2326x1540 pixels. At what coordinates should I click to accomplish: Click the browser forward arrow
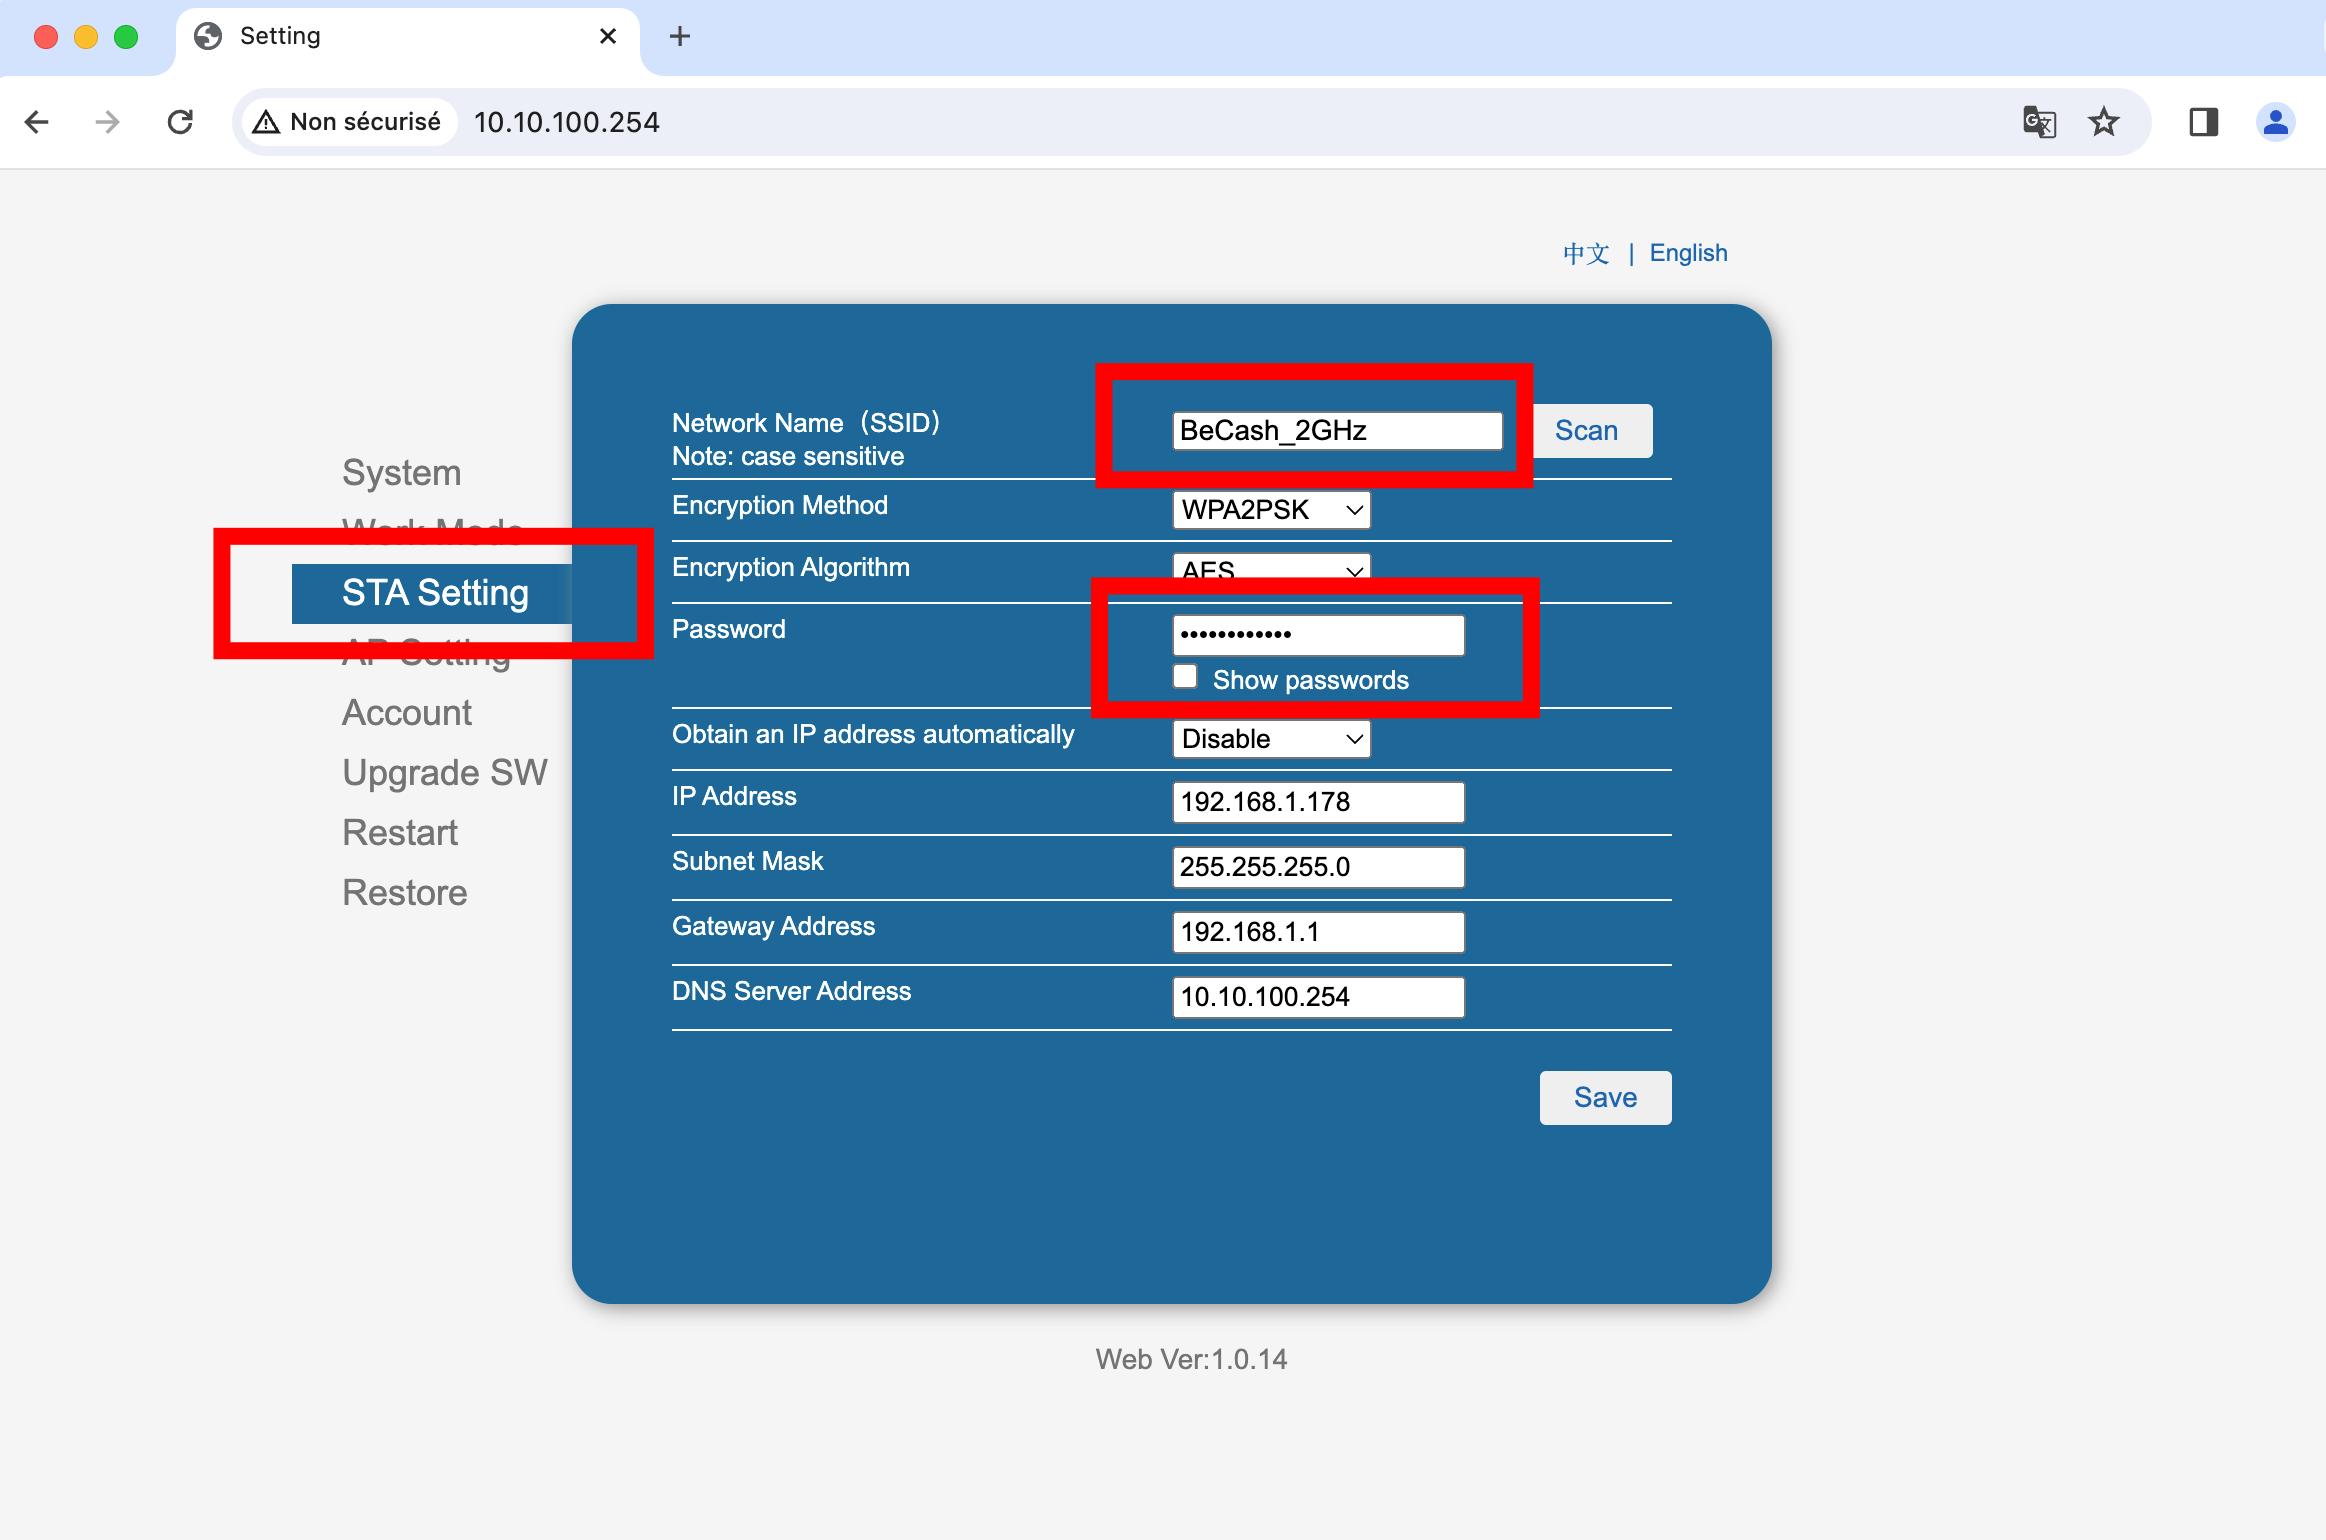pyautogui.click(x=107, y=122)
